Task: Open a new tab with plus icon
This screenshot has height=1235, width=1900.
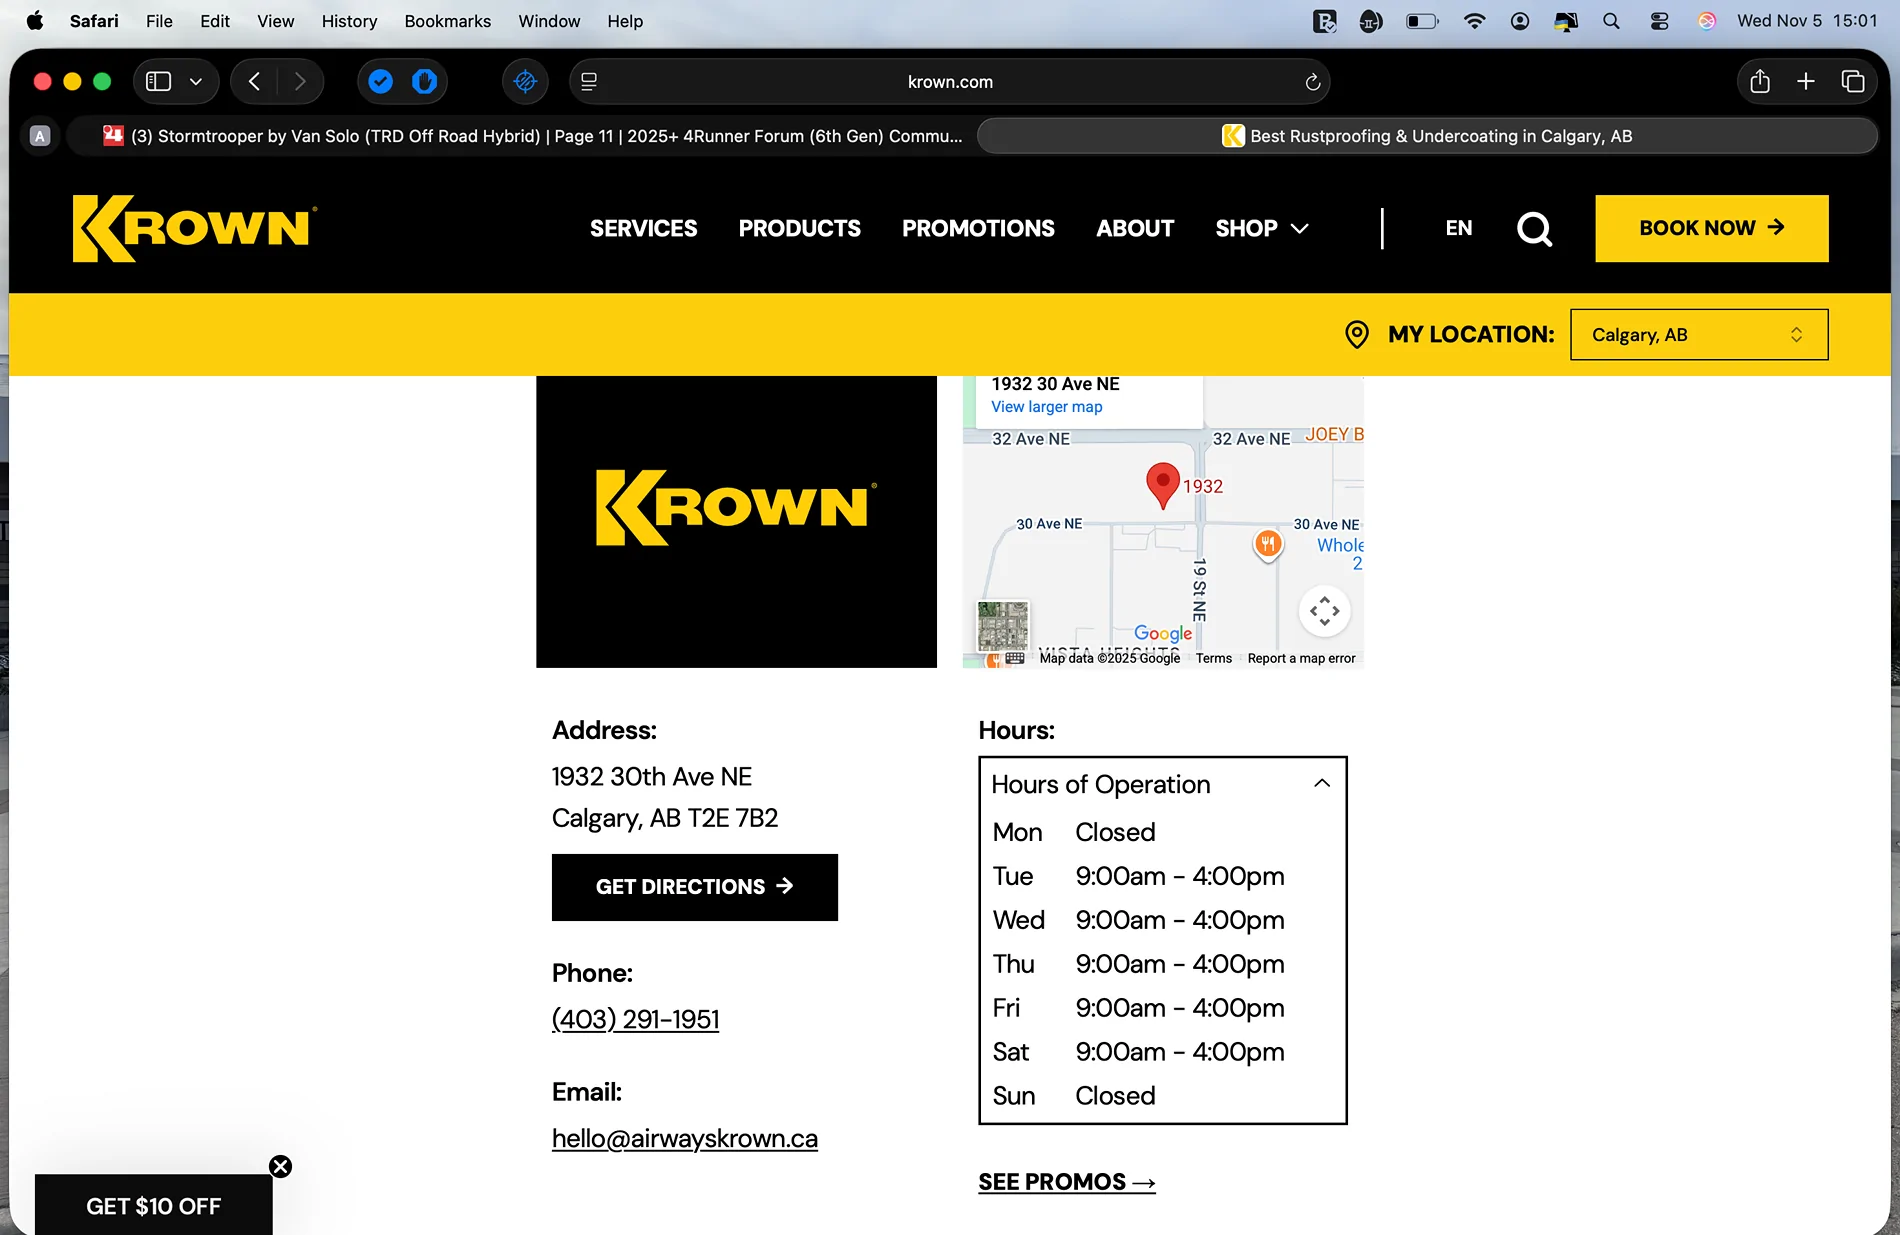Action: click(x=1805, y=82)
